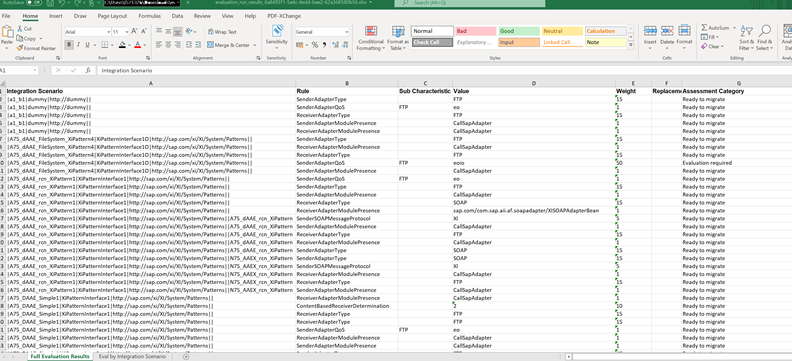This screenshot has height=361, width=792.
Task: Apply the Good cell style
Action: 519,31
